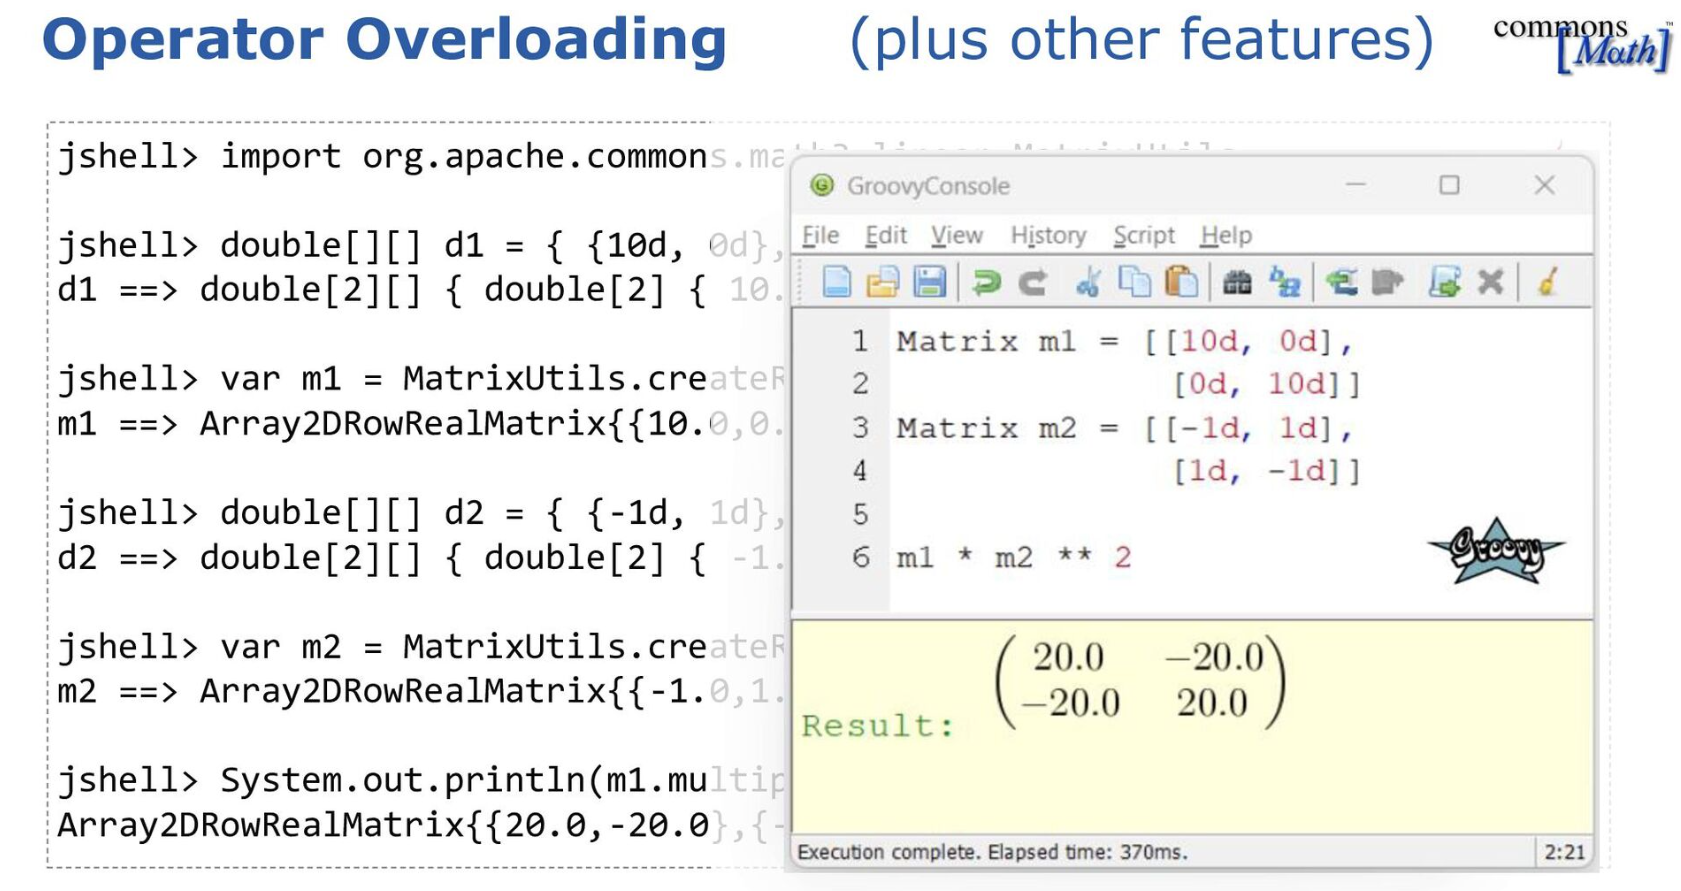Open the View menu
The width and height of the screenshot is (1681, 891).
click(x=957, y=235)
